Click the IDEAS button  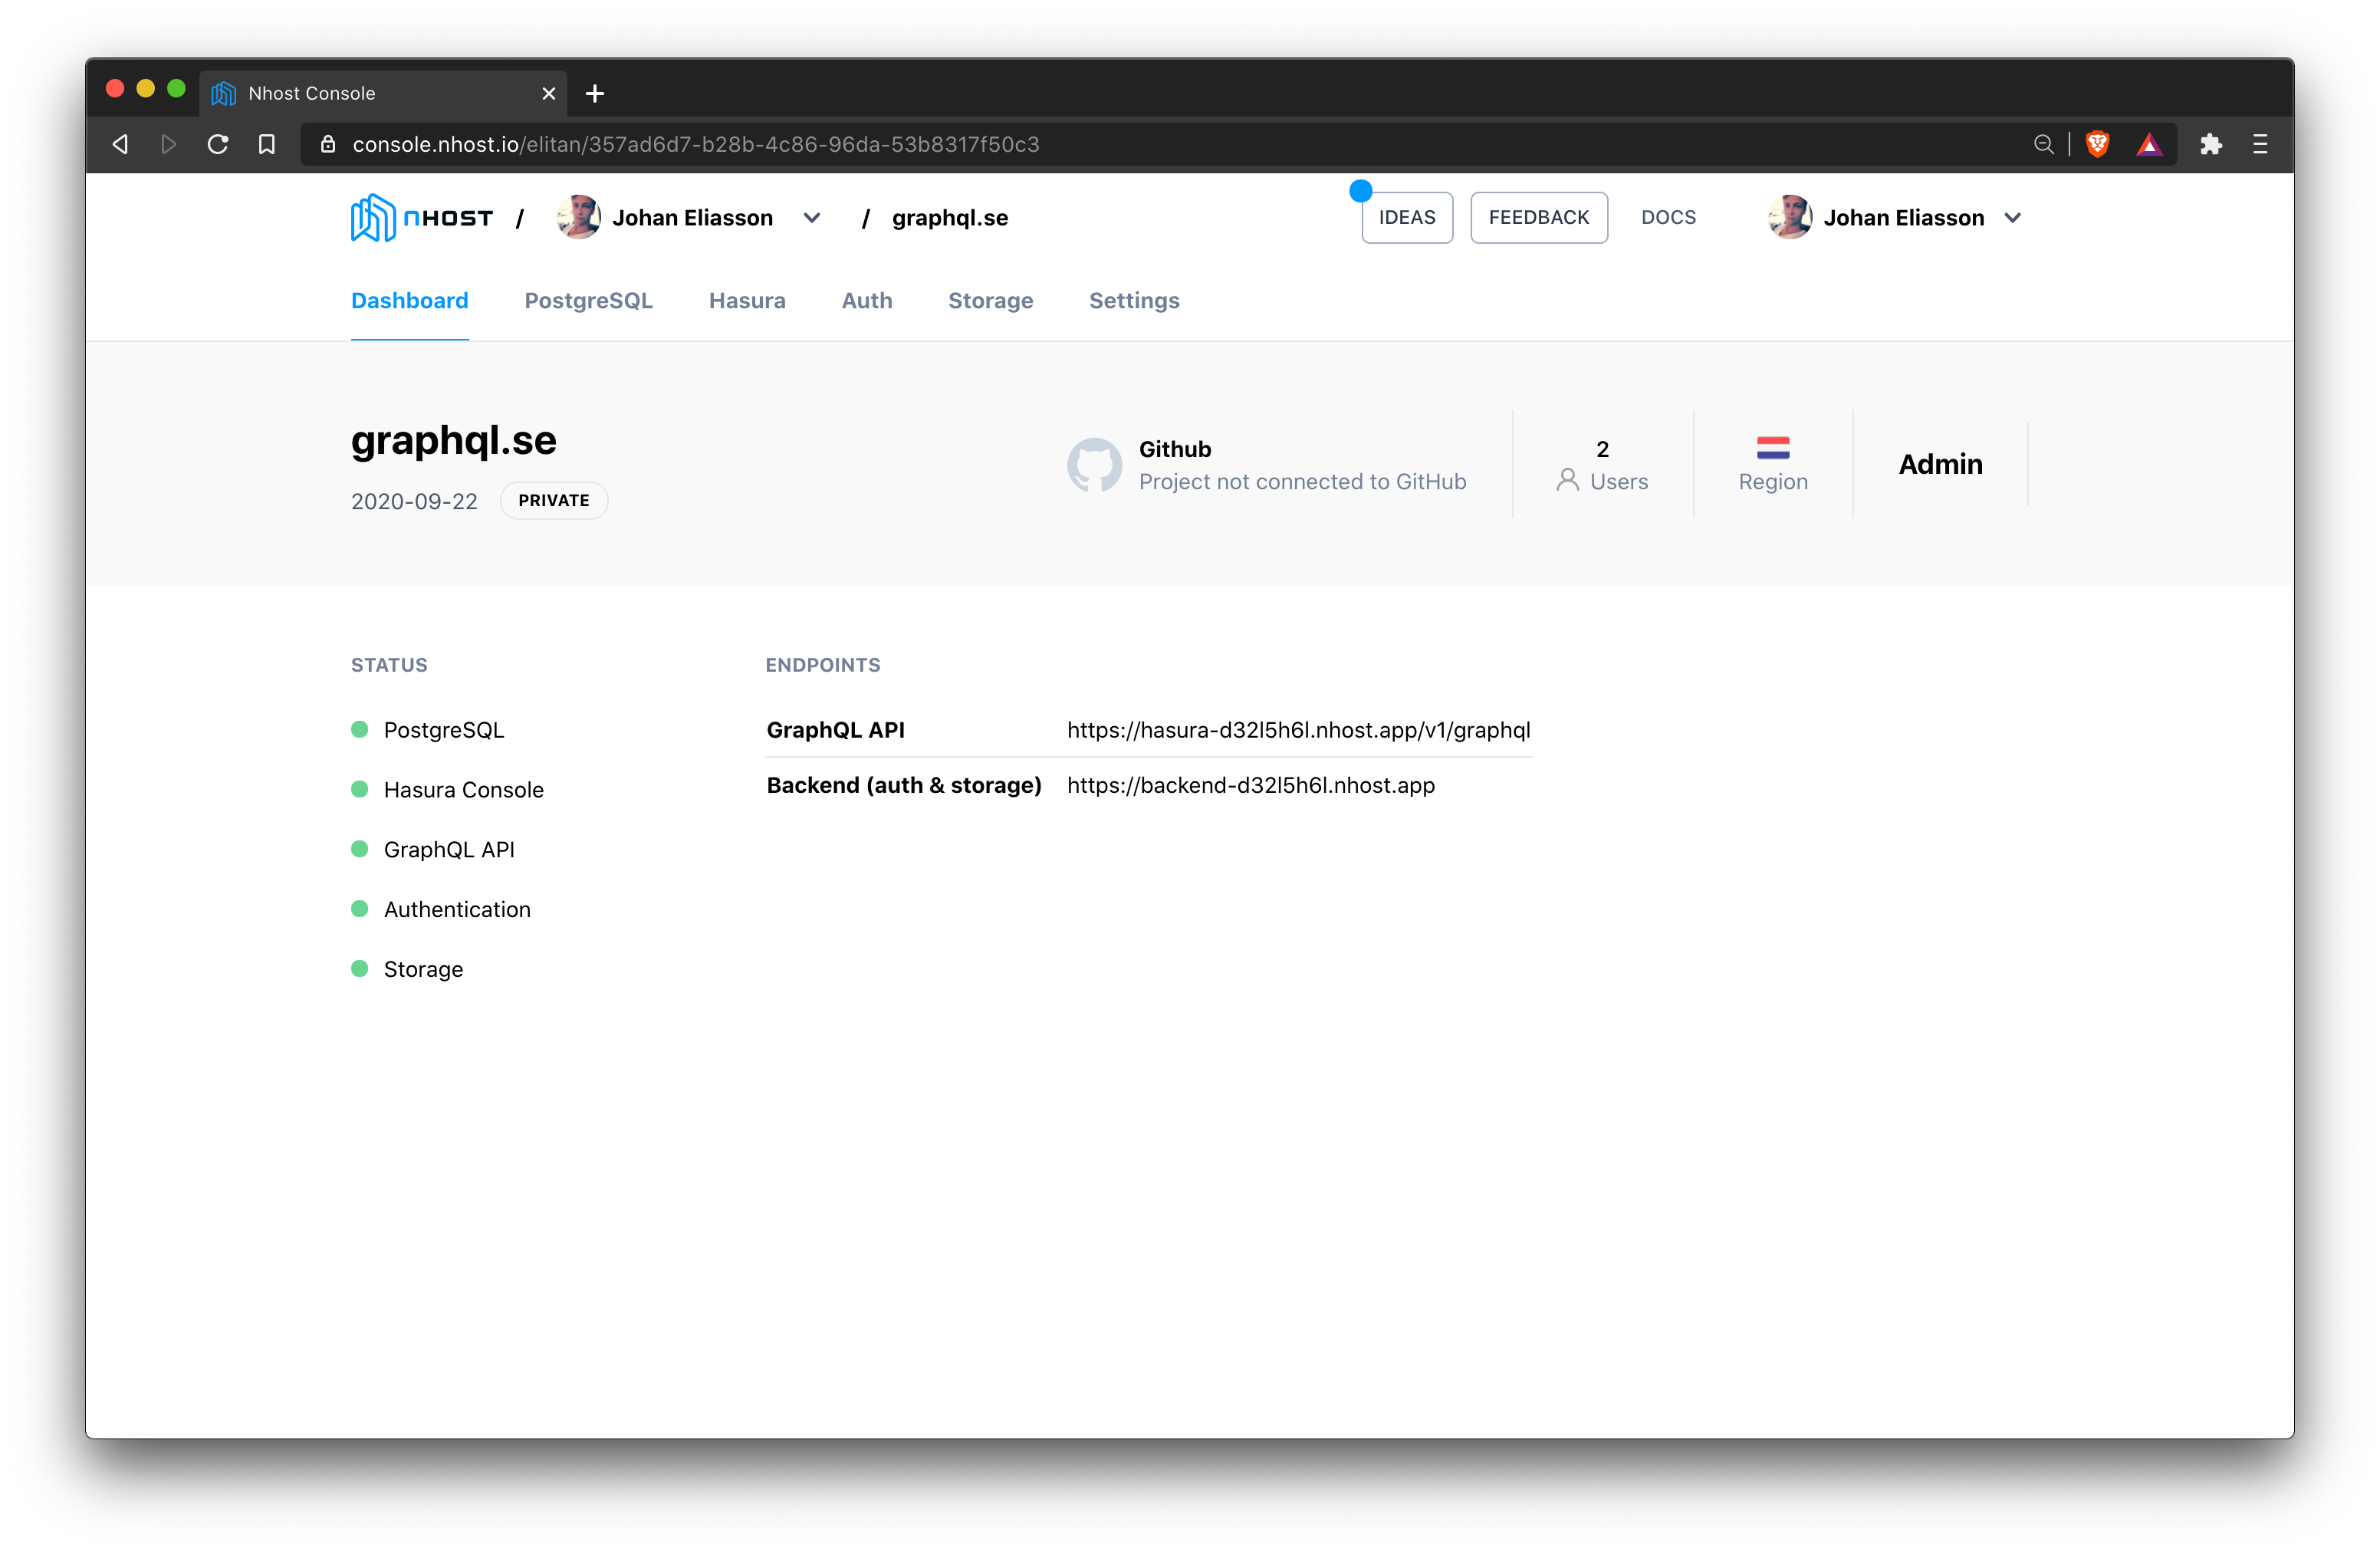pos(1407,217)
